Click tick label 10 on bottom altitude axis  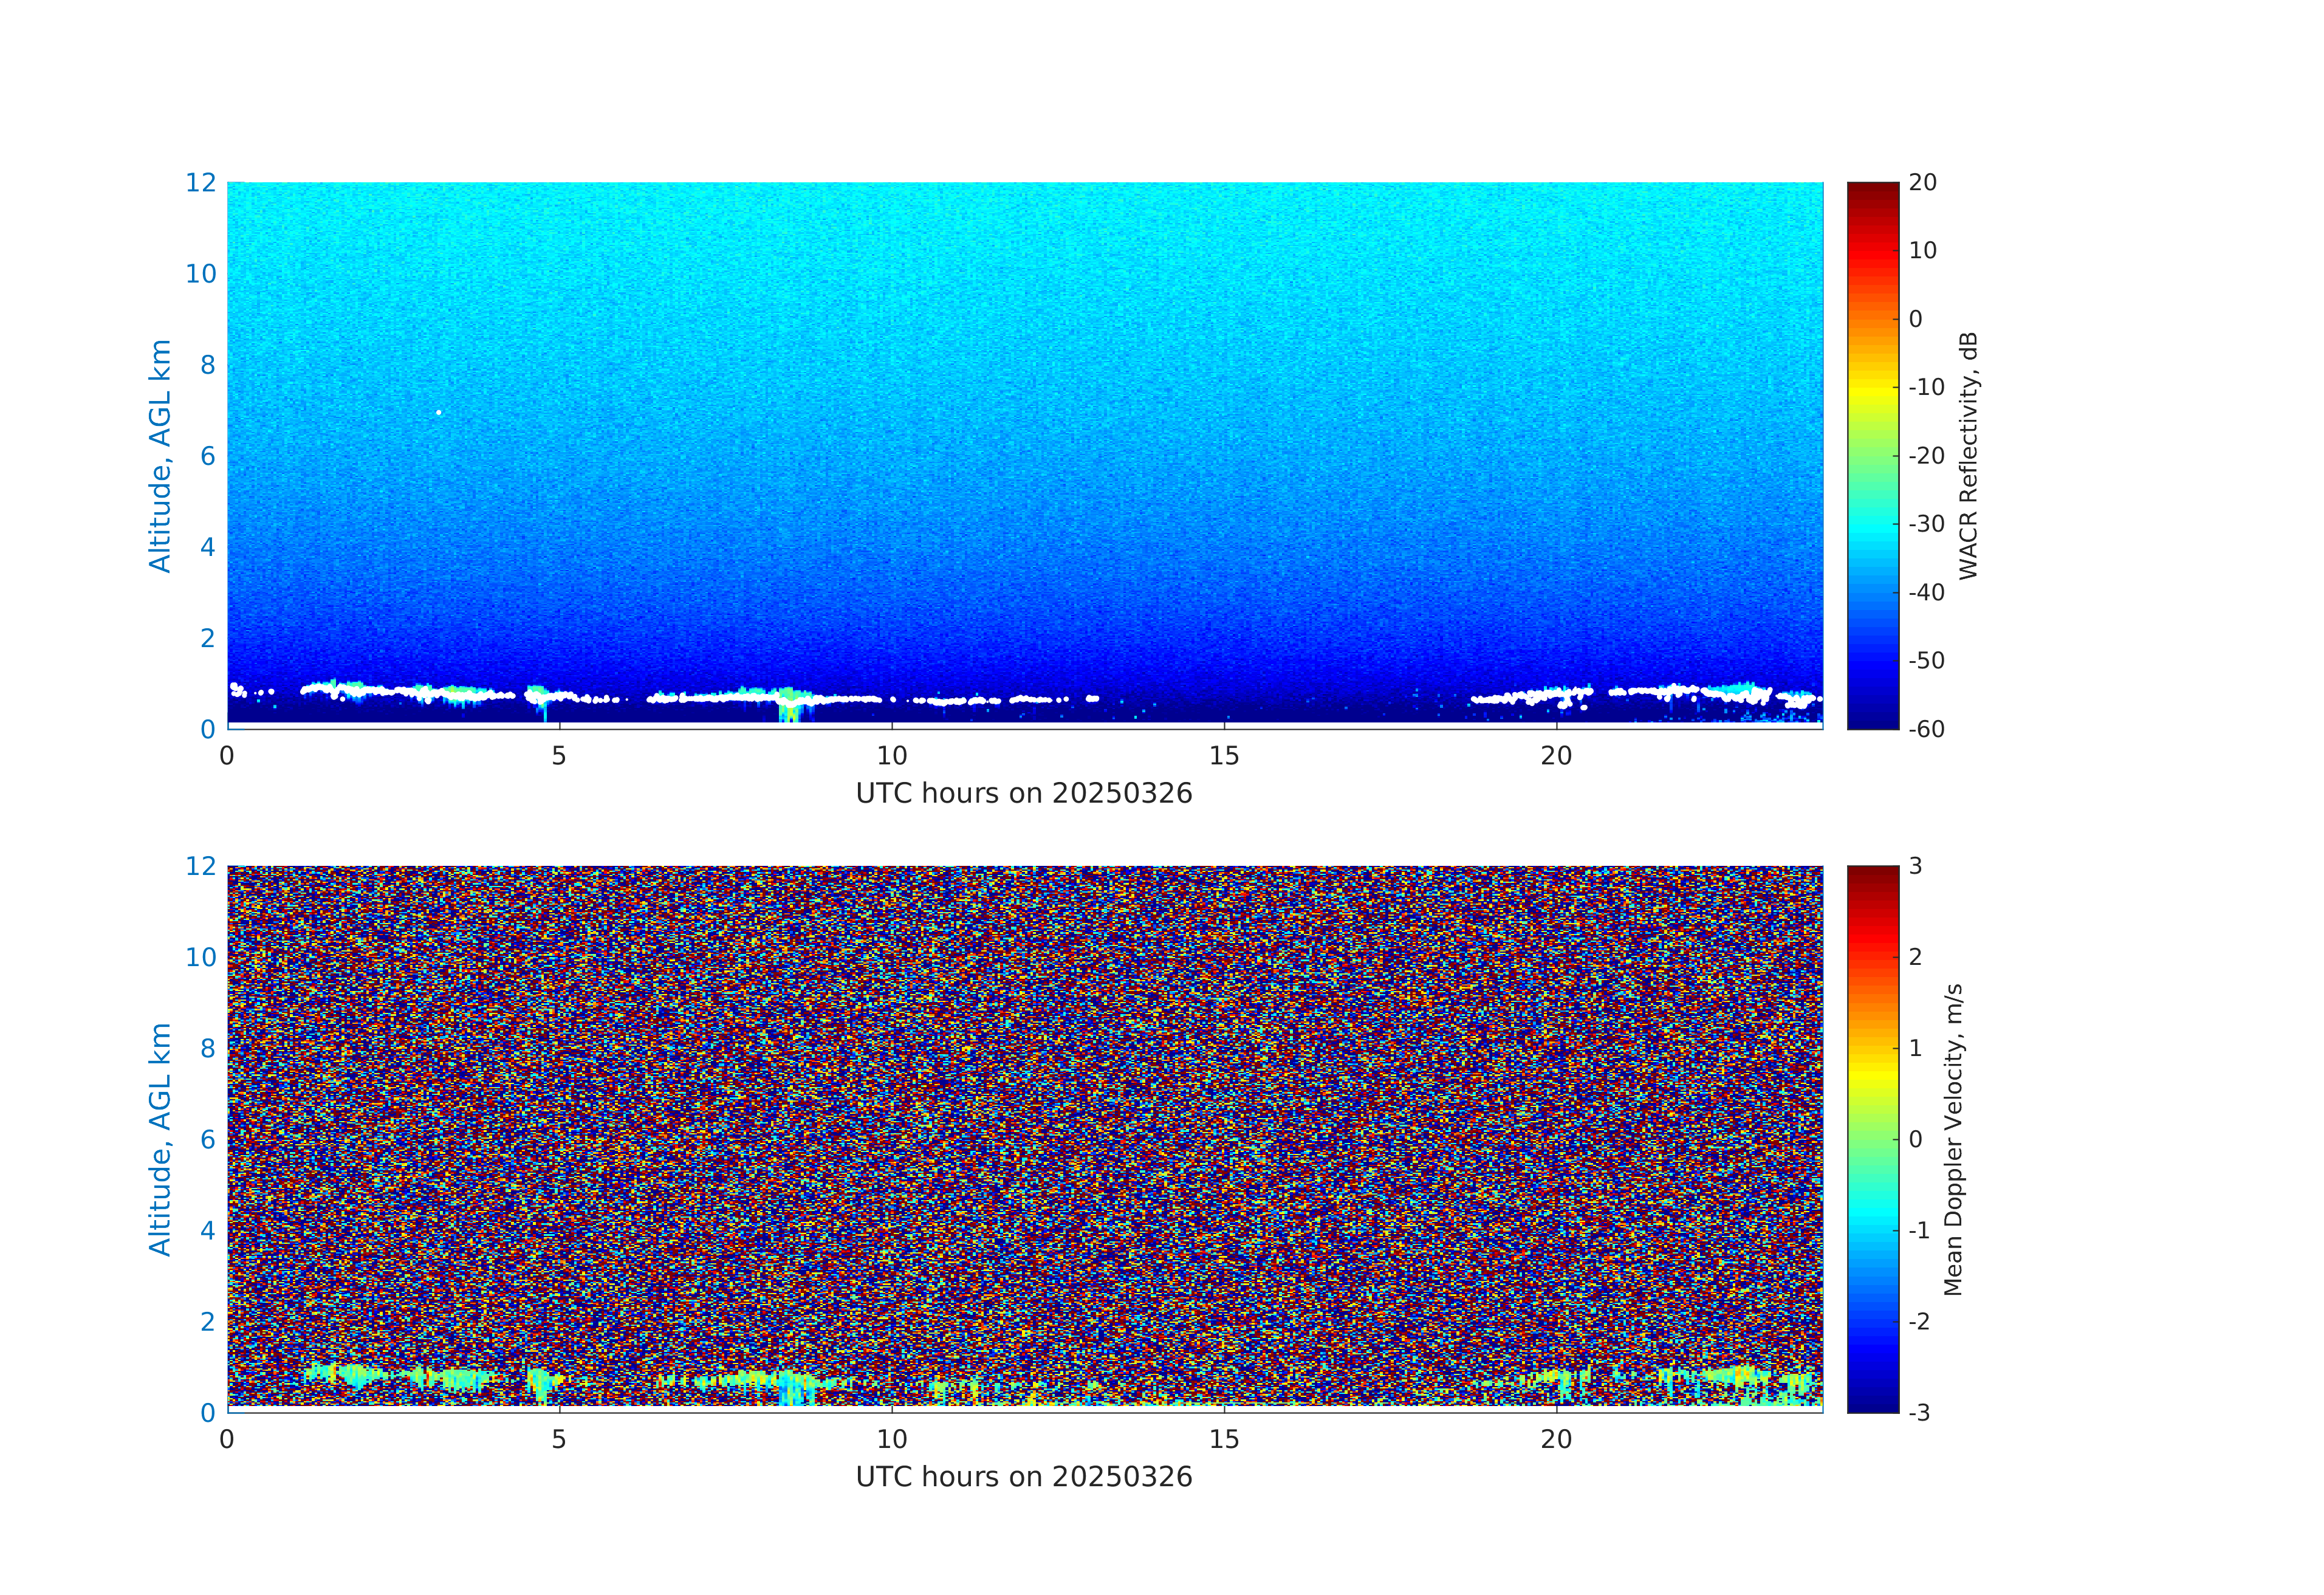(x=200, y=957)
